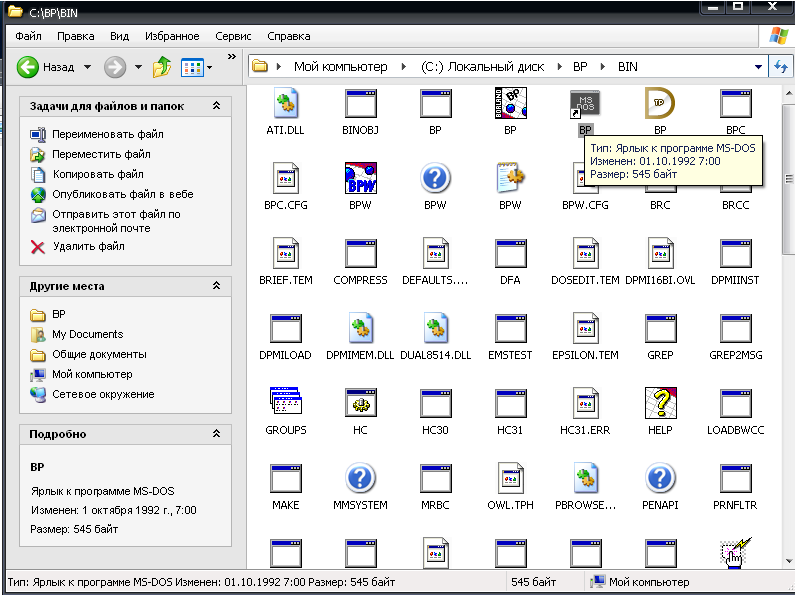Click the vertical scrollbar thumb
Screen dimensions: 795x595
click(x=788, y=179)
